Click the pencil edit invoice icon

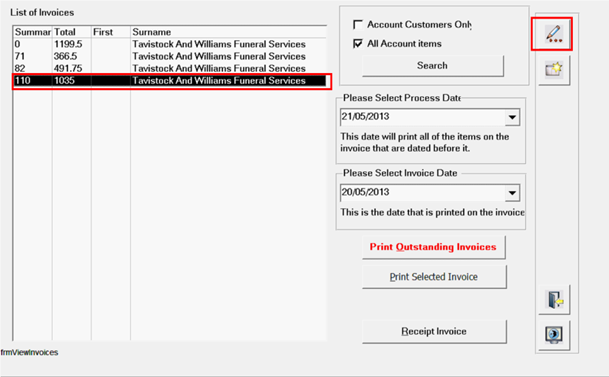553,34
